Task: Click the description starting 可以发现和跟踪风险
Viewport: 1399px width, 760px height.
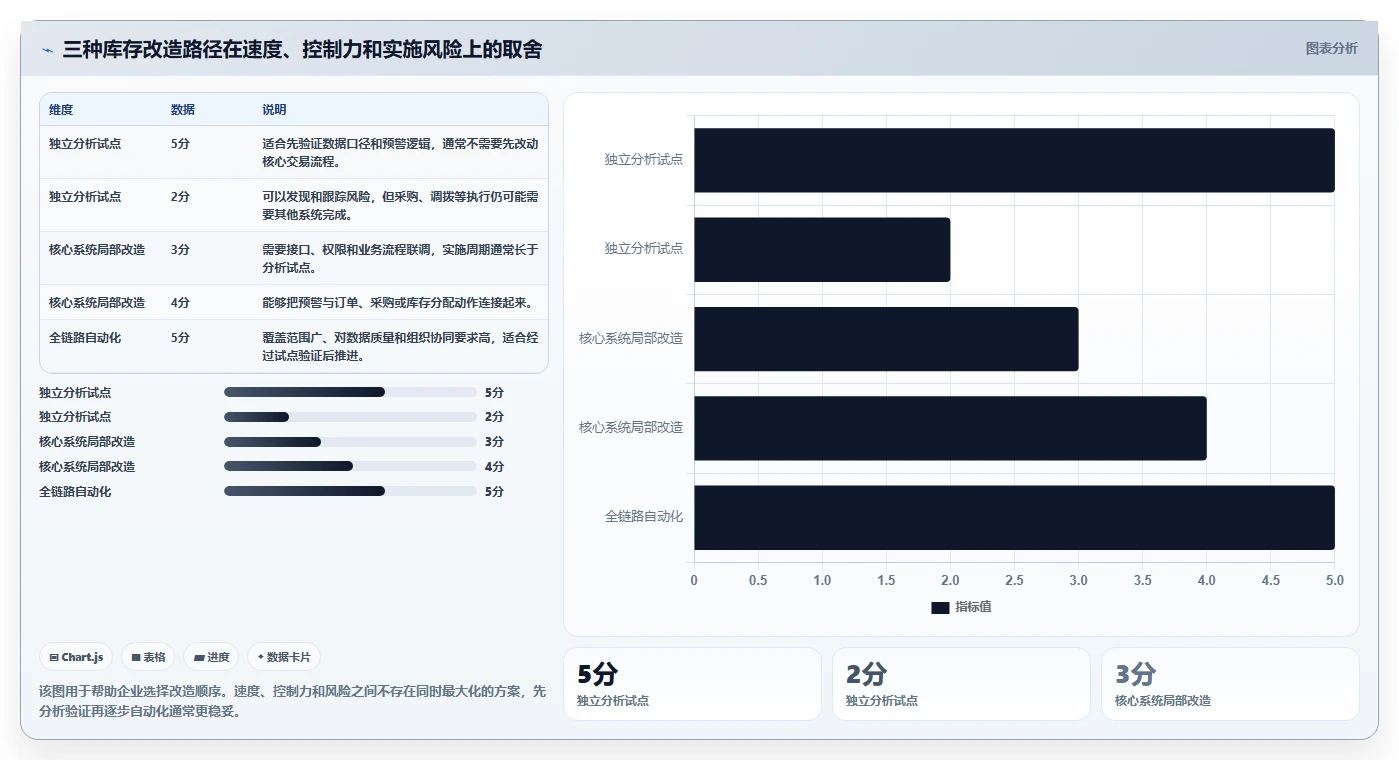Action: tap(400, 205)
